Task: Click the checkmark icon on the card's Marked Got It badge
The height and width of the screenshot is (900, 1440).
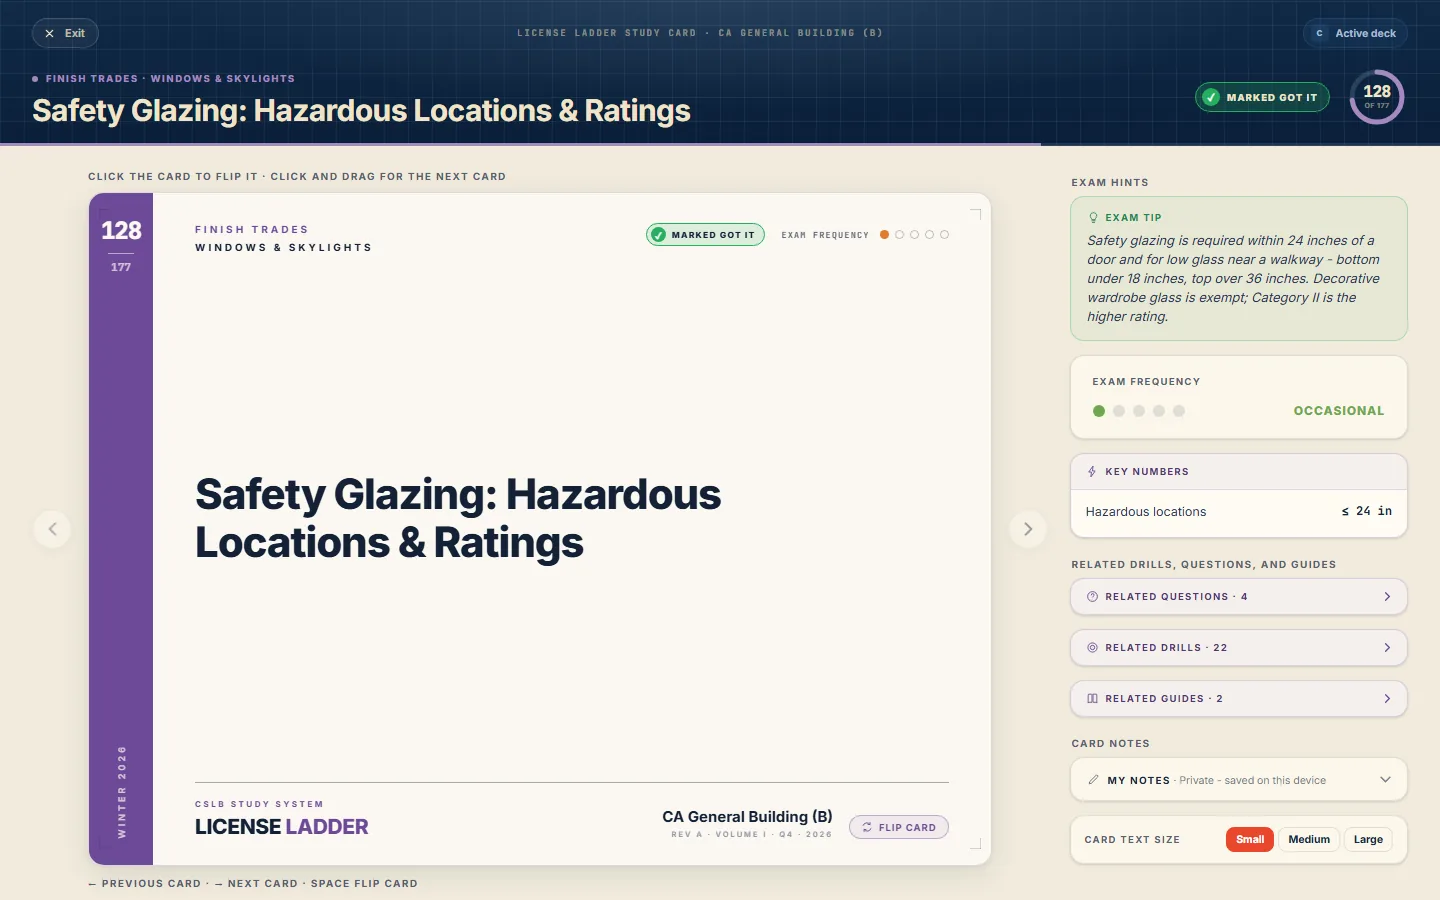Action: pyautogui.click(x=658, y=235)
